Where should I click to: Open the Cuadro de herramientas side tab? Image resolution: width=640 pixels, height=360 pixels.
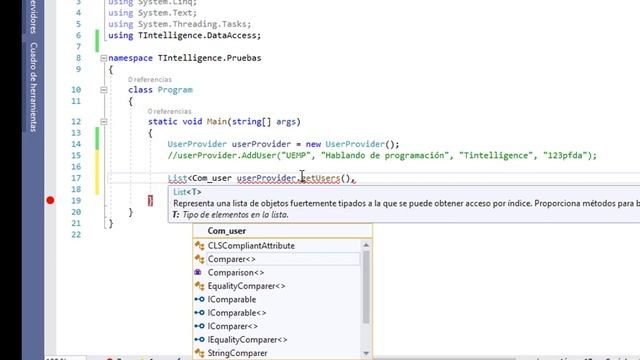[33, 87]
